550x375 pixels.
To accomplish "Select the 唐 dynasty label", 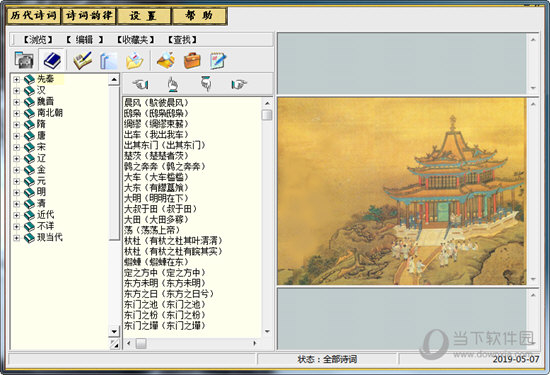I will coord(41,136).
